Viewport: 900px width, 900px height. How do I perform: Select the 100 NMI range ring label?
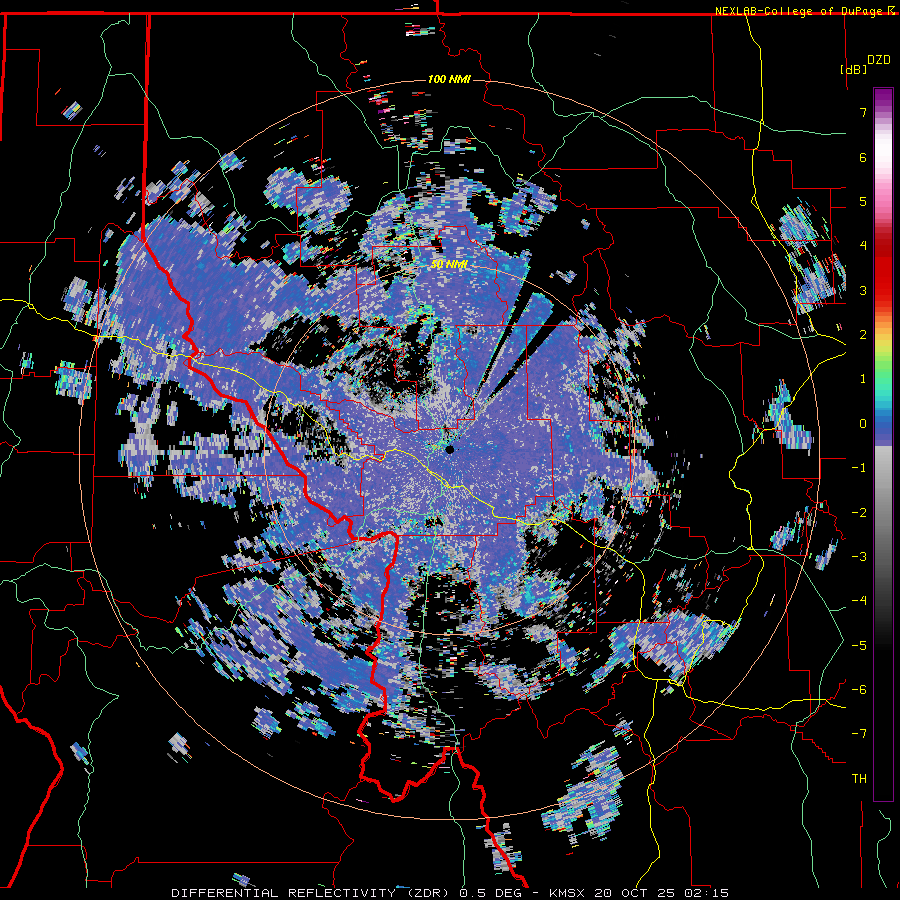point(449,79)
